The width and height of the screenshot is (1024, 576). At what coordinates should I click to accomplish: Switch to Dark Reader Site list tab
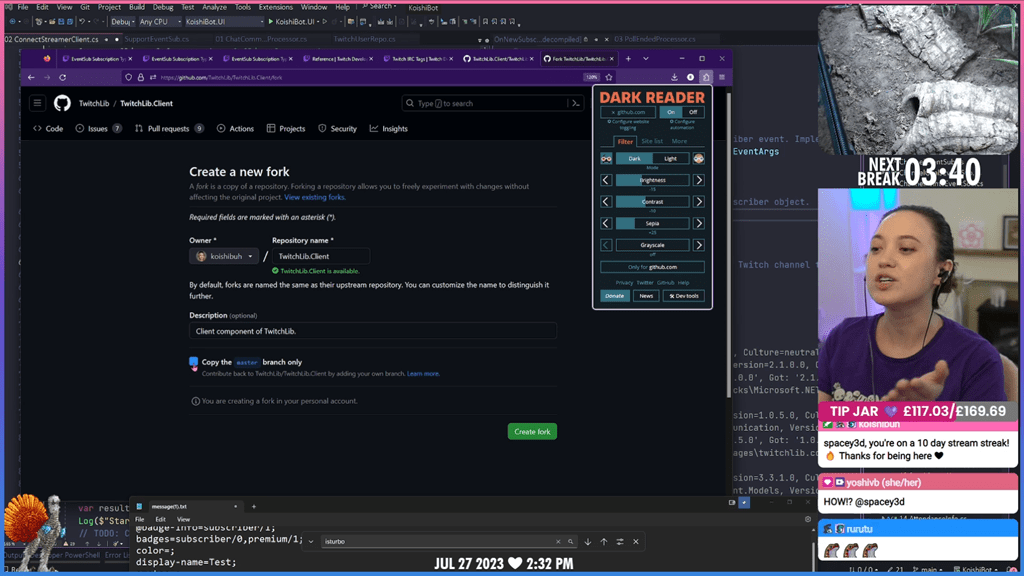pyautogui.click(x=652, y=141)
